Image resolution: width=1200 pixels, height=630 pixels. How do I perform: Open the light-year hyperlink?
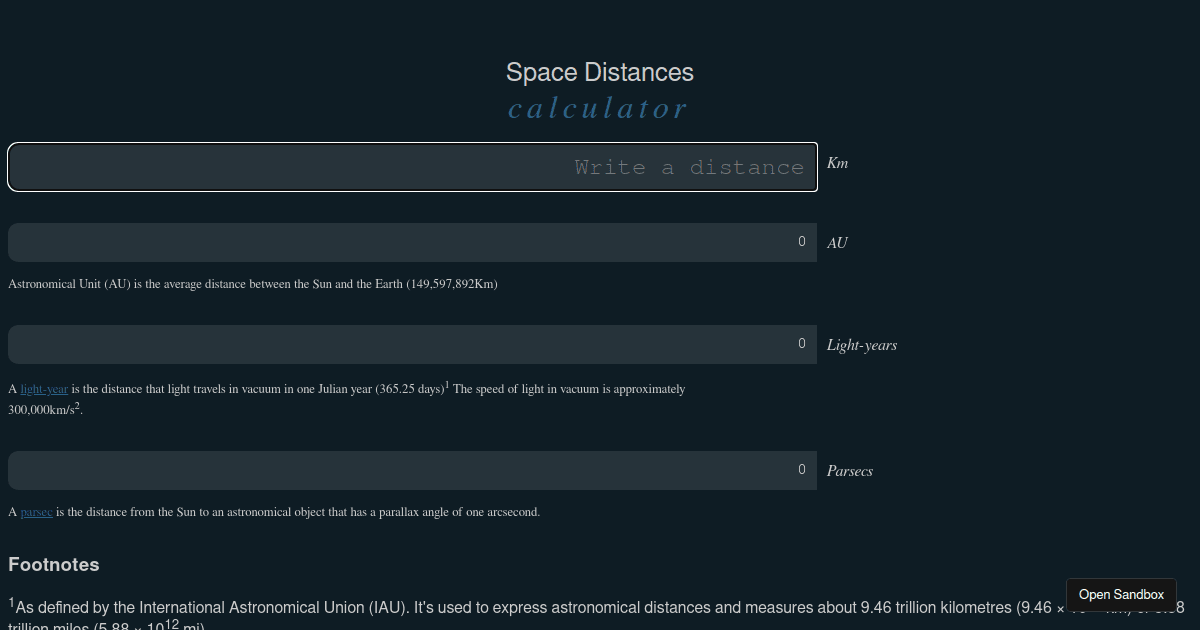tap(44, 389)
